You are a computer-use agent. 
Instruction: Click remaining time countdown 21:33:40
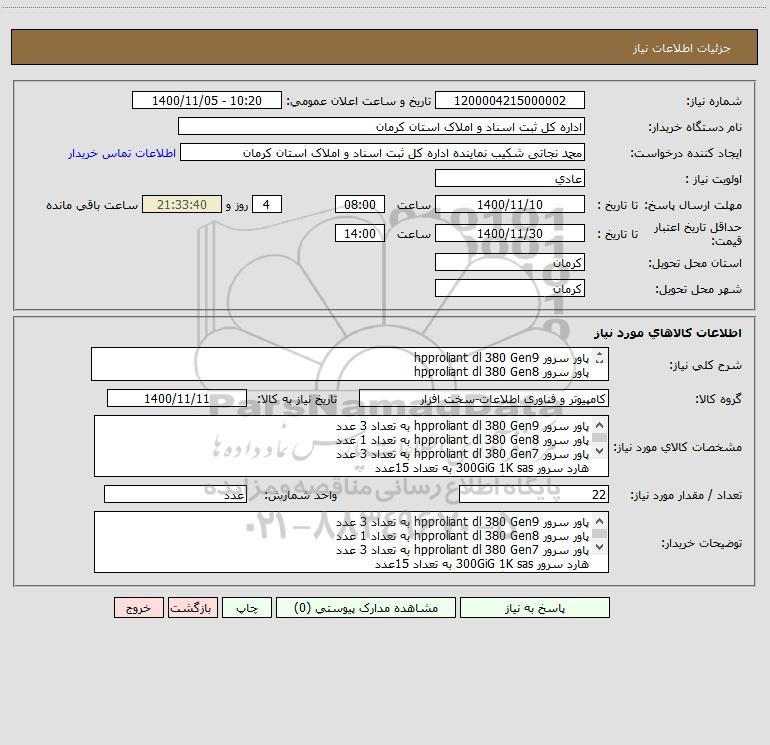click(182, 204)
